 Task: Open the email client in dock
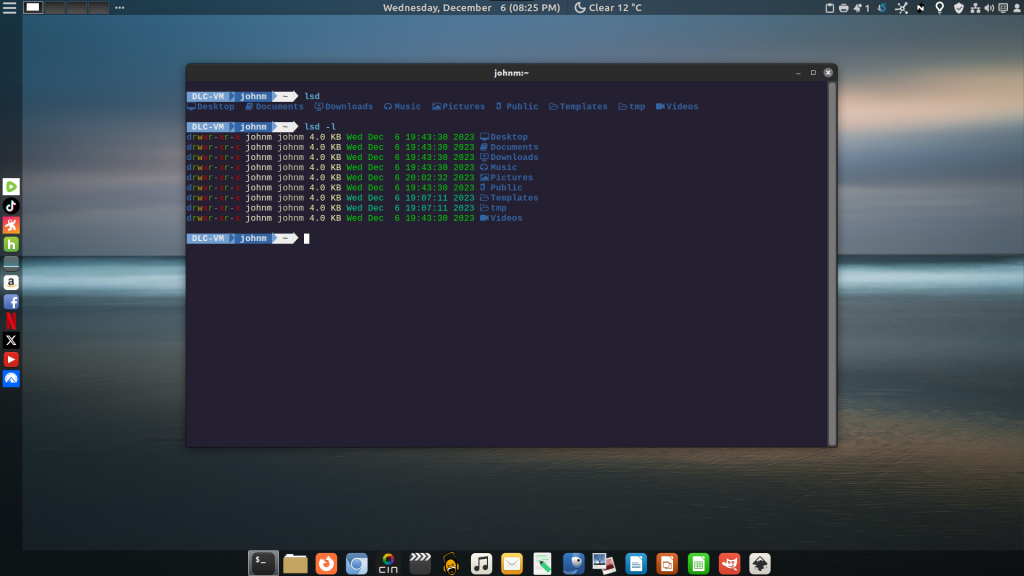[512, 564]
